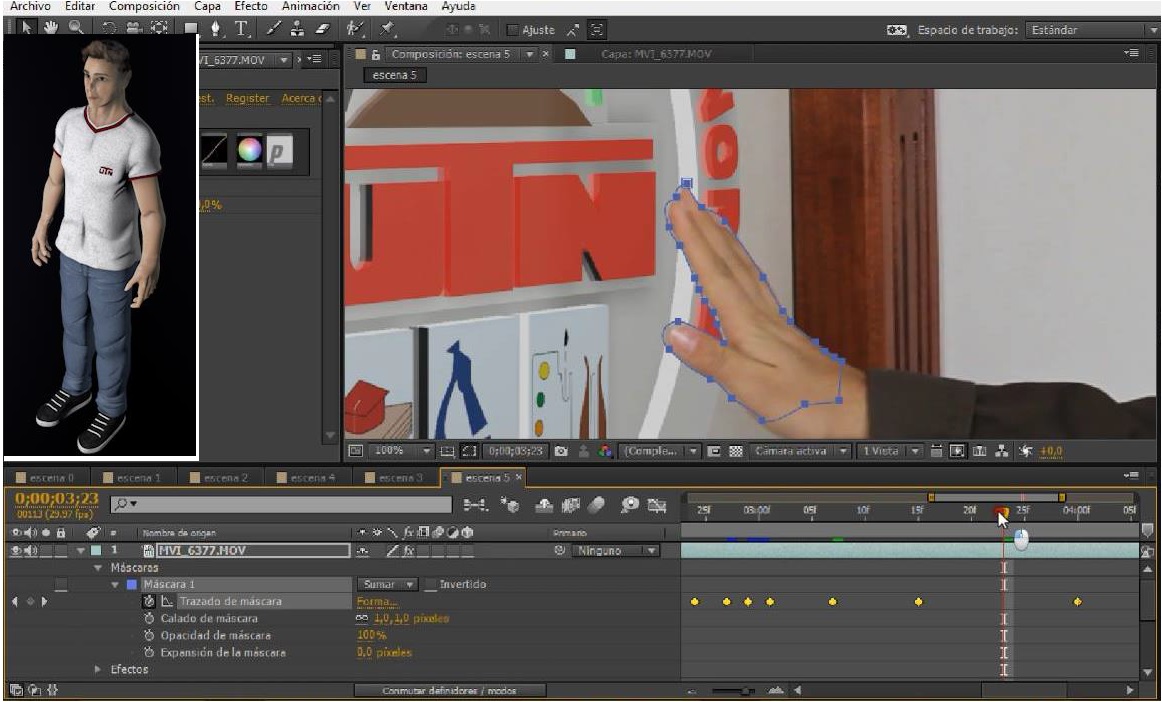Open the viewer magnification 100% dropdown
1162x702 pixels.
click(x=400, y=451)
